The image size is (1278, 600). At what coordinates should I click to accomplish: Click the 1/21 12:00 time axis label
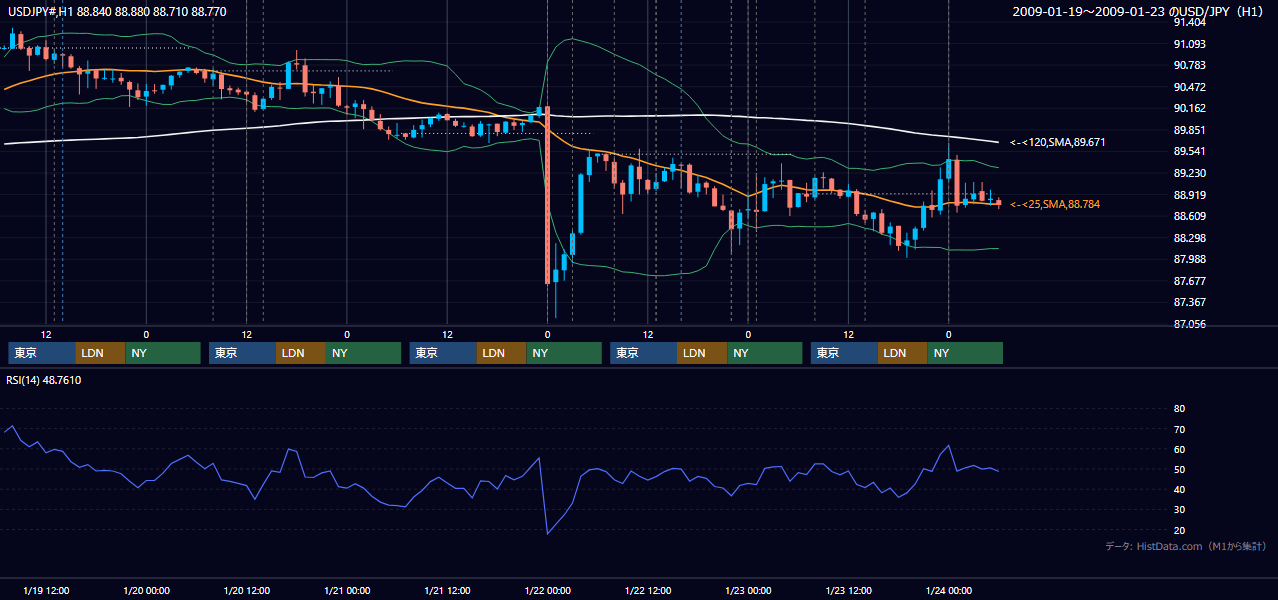coord(447,590)
